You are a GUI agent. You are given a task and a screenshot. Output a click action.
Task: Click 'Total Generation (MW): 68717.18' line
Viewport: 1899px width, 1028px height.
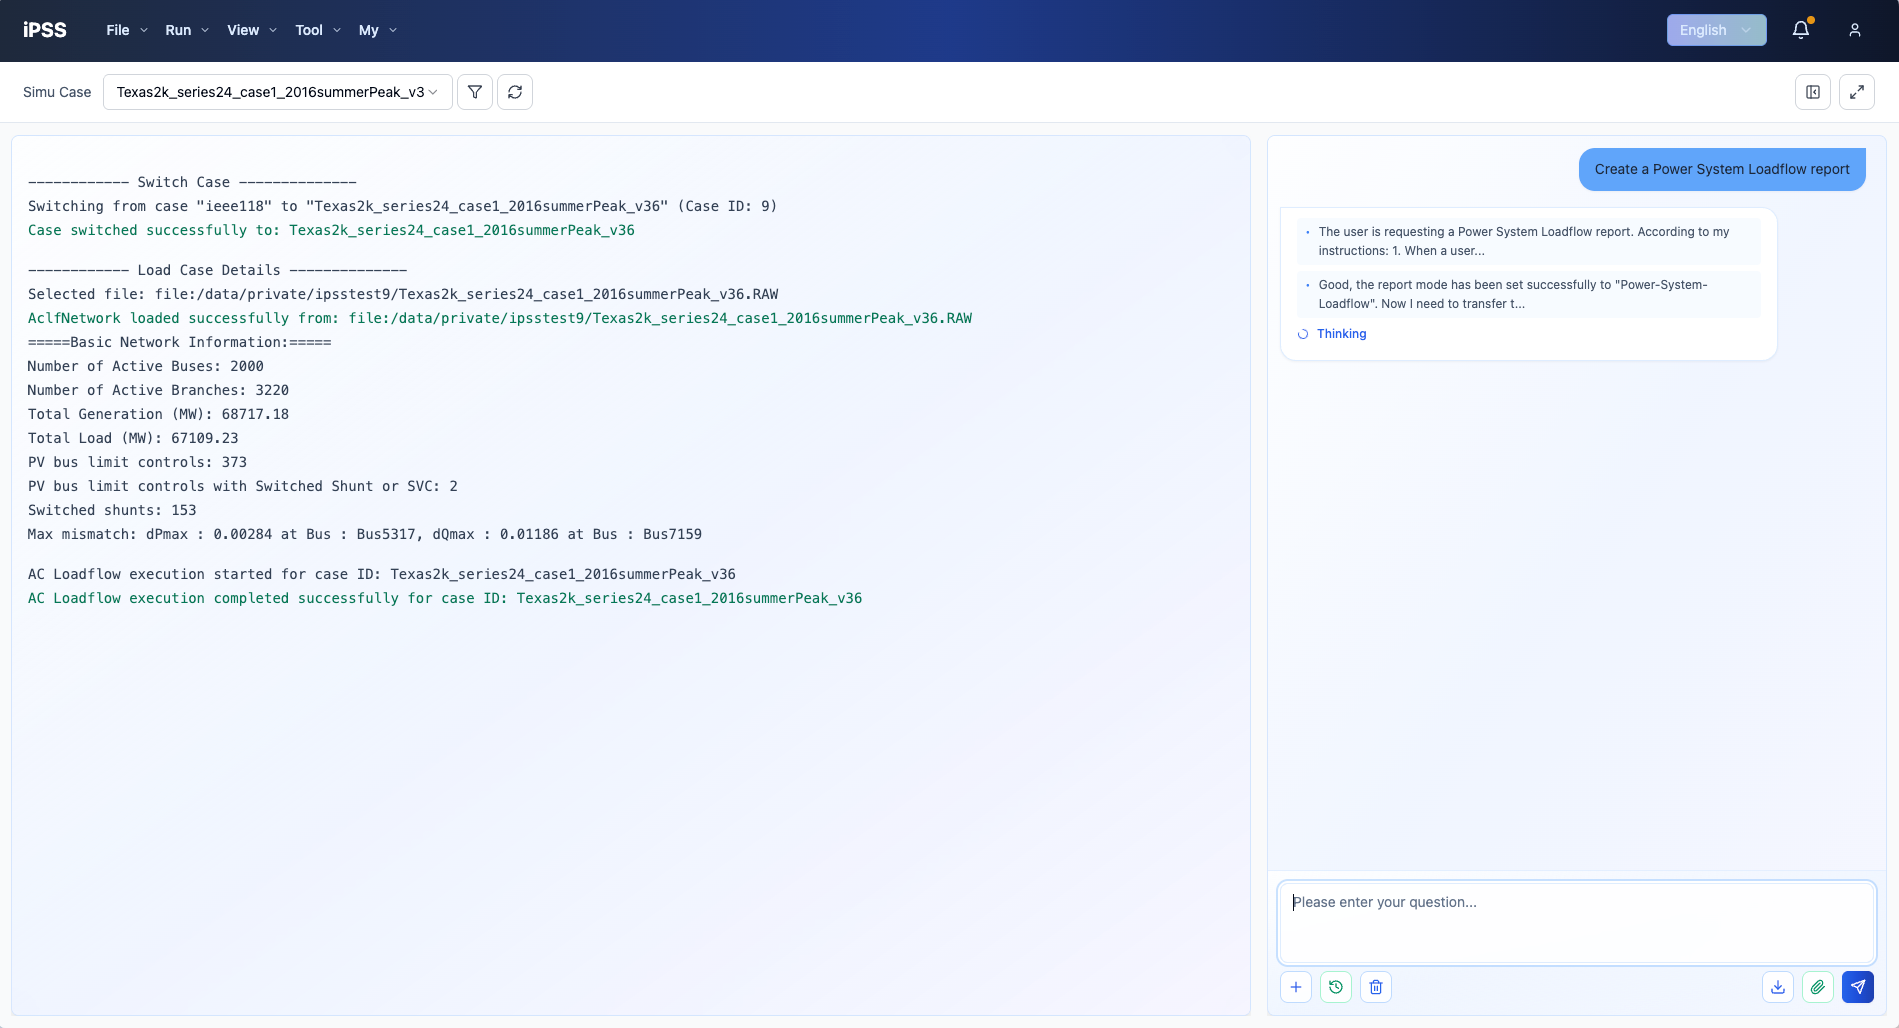pos(158,414)
